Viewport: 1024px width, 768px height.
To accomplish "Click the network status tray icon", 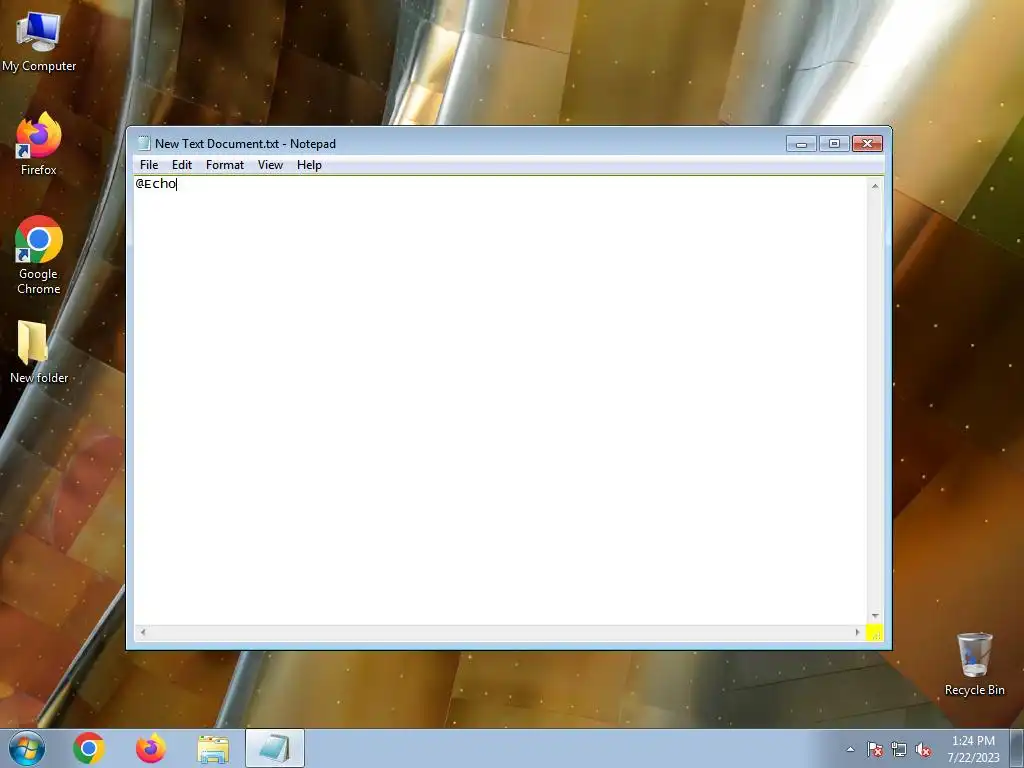I will (x=899, y=749).
